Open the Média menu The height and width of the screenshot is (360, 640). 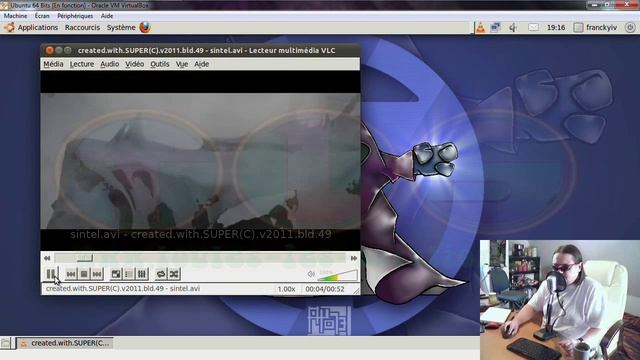[53, 64]
